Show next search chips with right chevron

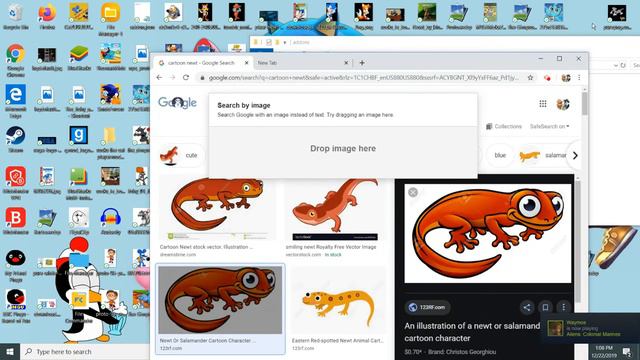[x=575, y=156]
